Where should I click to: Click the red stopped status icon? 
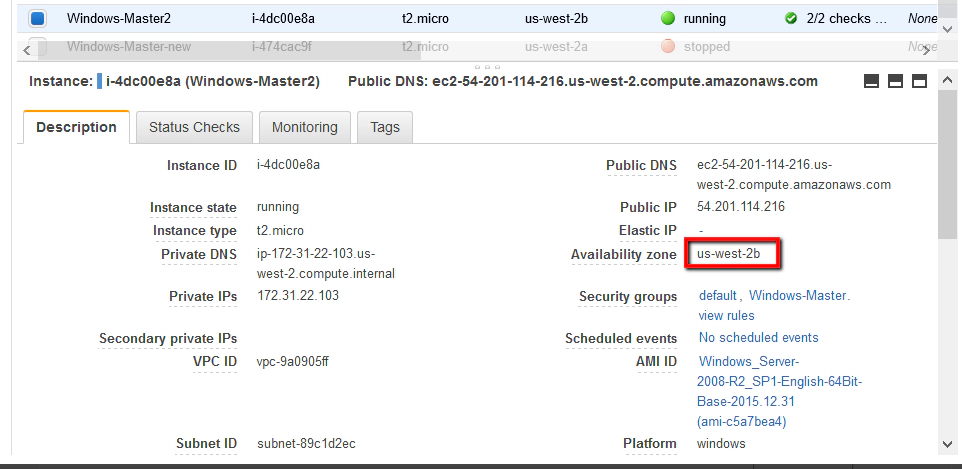[x=668, y=46]
